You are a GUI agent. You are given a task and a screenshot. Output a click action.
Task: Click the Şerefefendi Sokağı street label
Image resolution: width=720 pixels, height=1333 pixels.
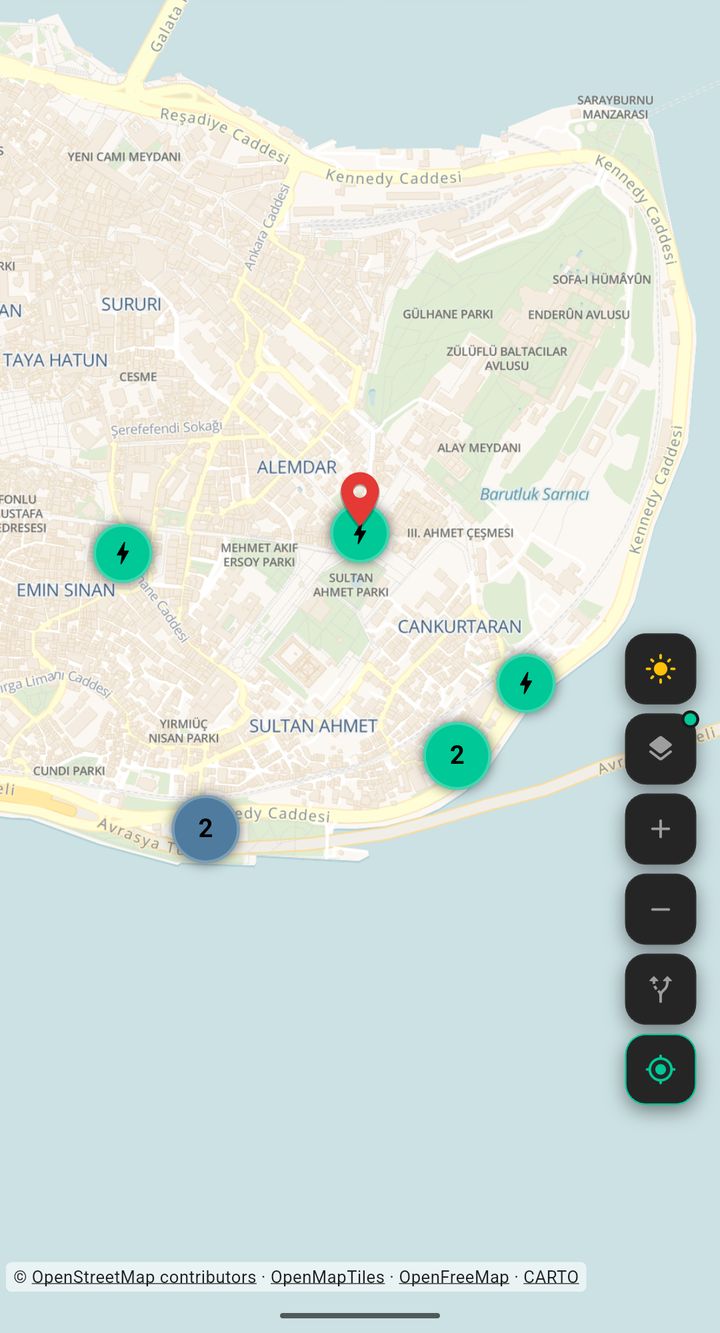tap(166, 427)
